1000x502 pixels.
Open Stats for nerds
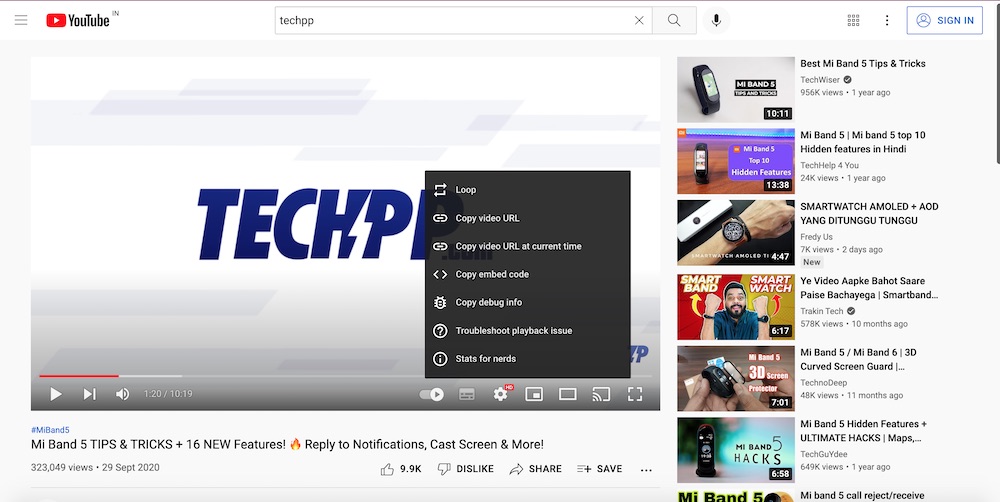(527, 358)
